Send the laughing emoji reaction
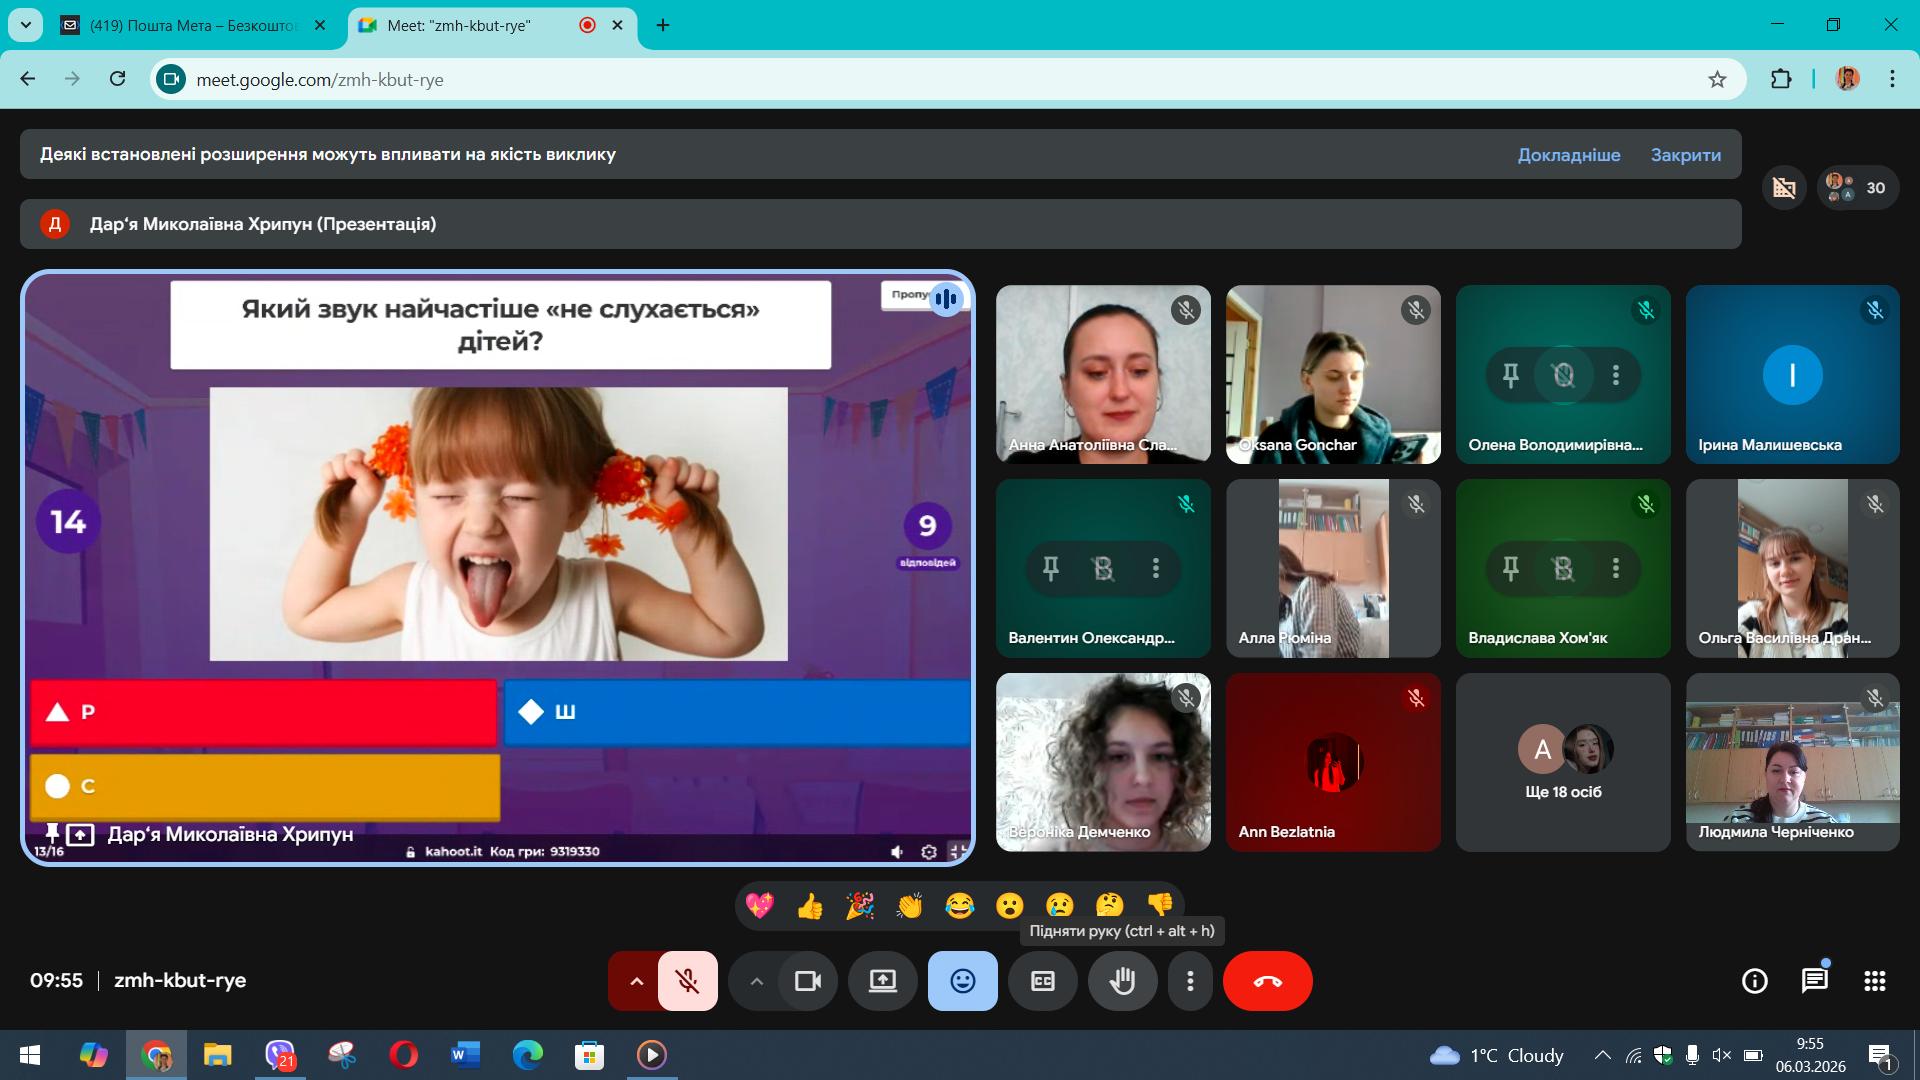 tap(959, 906)
